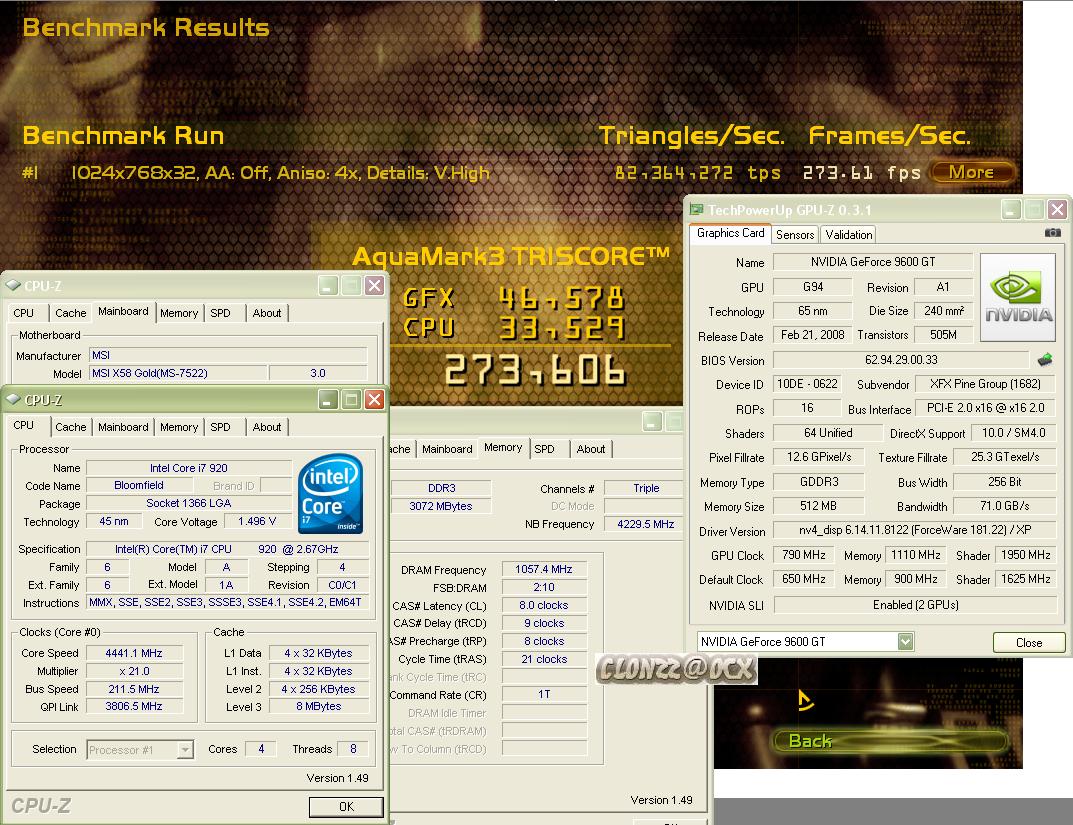Close the GPU-Z window
Screen dimensions: 1073x825
coord(1057,209)
